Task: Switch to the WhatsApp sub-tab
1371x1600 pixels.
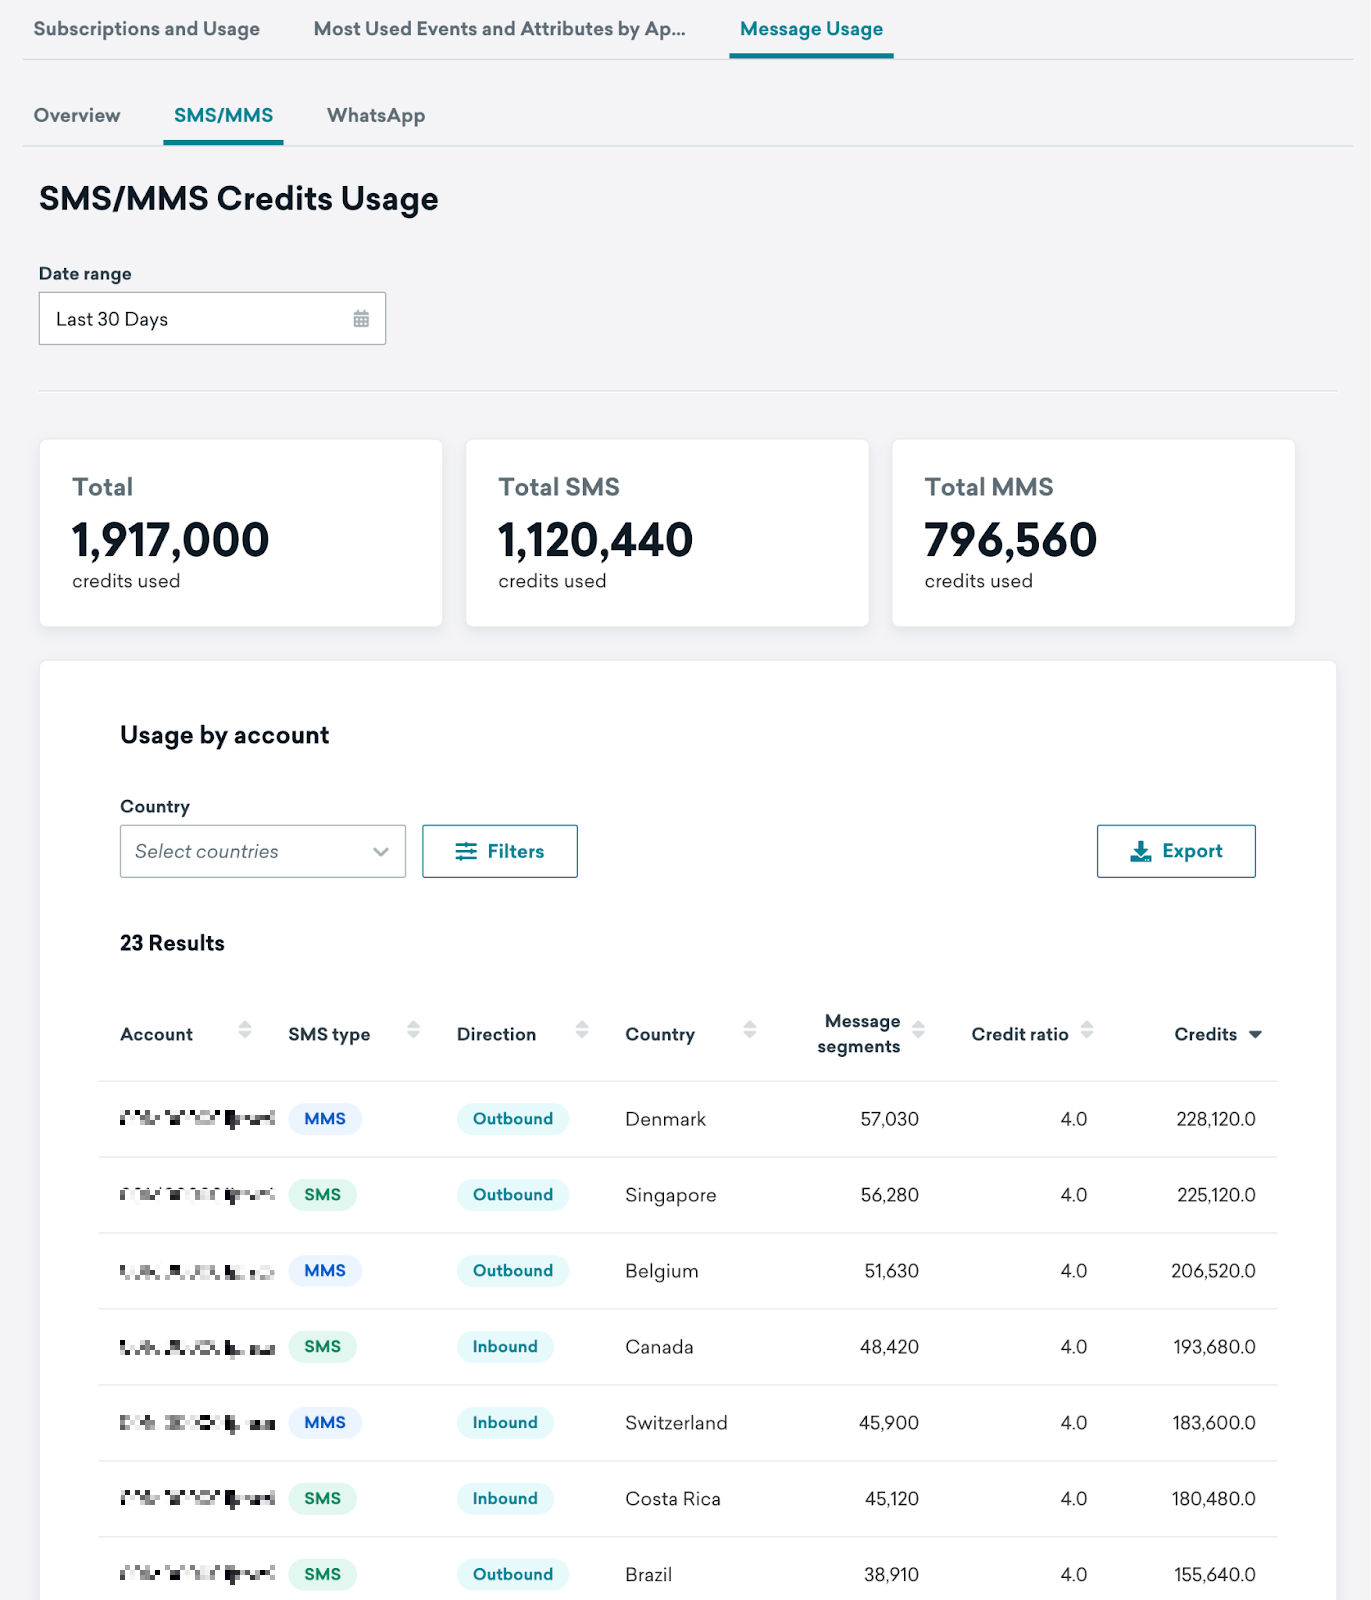Action: pyautogui.click(x=376, y=115)
